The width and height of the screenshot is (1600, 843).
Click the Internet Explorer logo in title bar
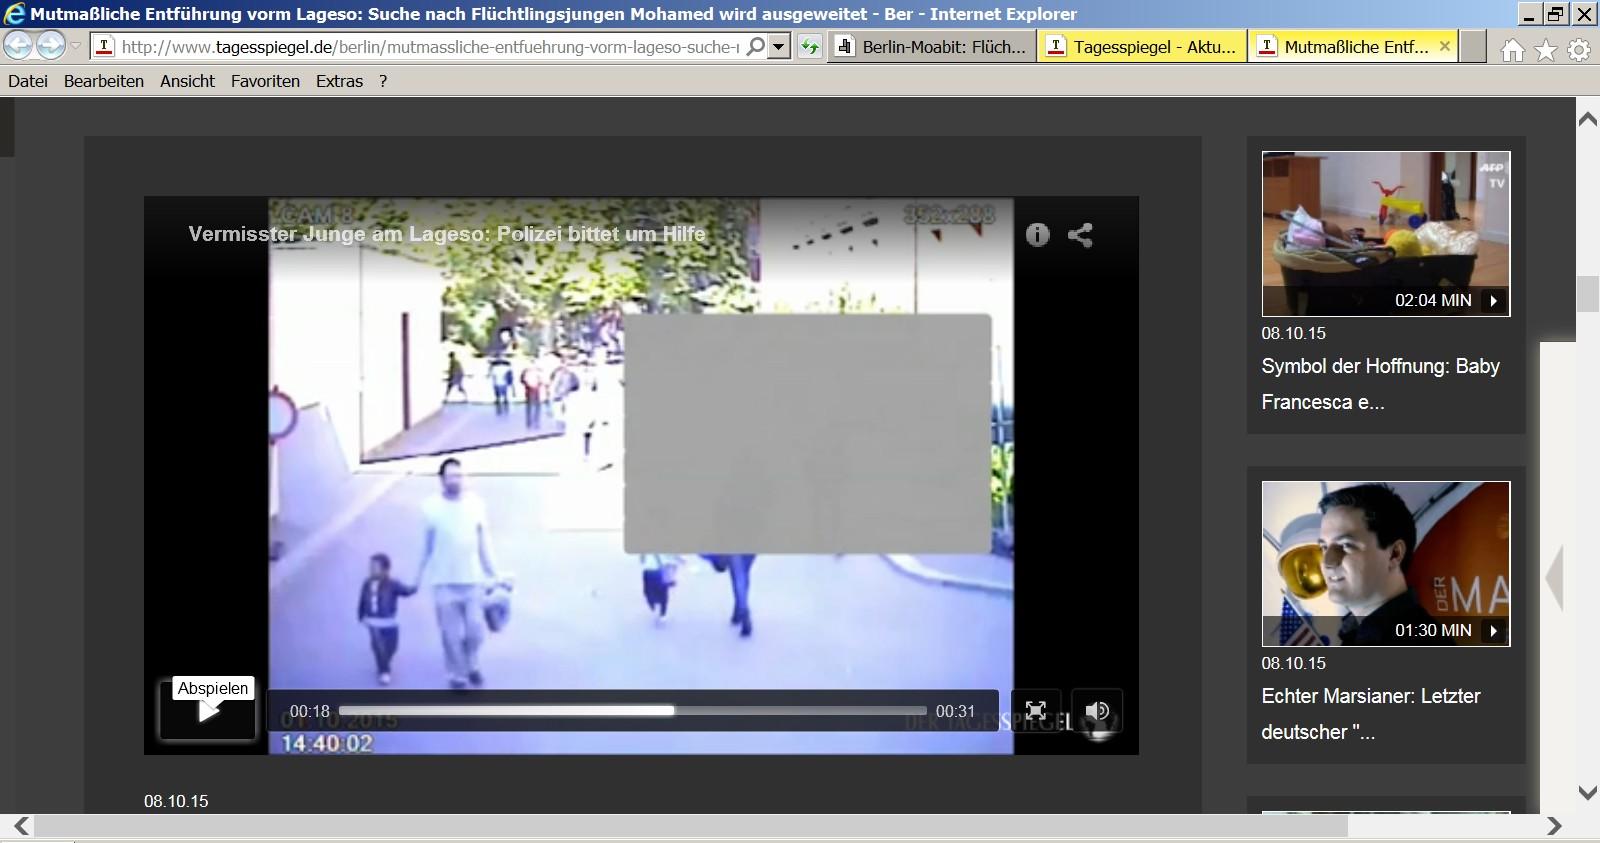click(x=14, y=14)
